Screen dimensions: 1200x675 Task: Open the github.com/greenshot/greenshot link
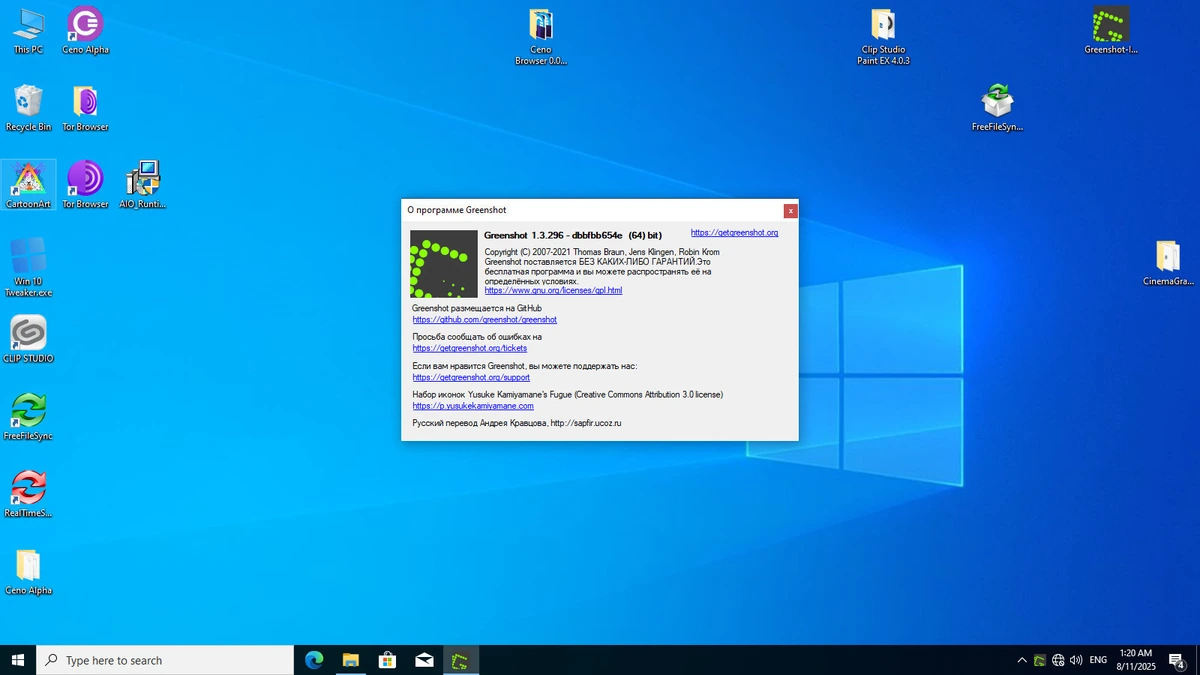[485, 319]
